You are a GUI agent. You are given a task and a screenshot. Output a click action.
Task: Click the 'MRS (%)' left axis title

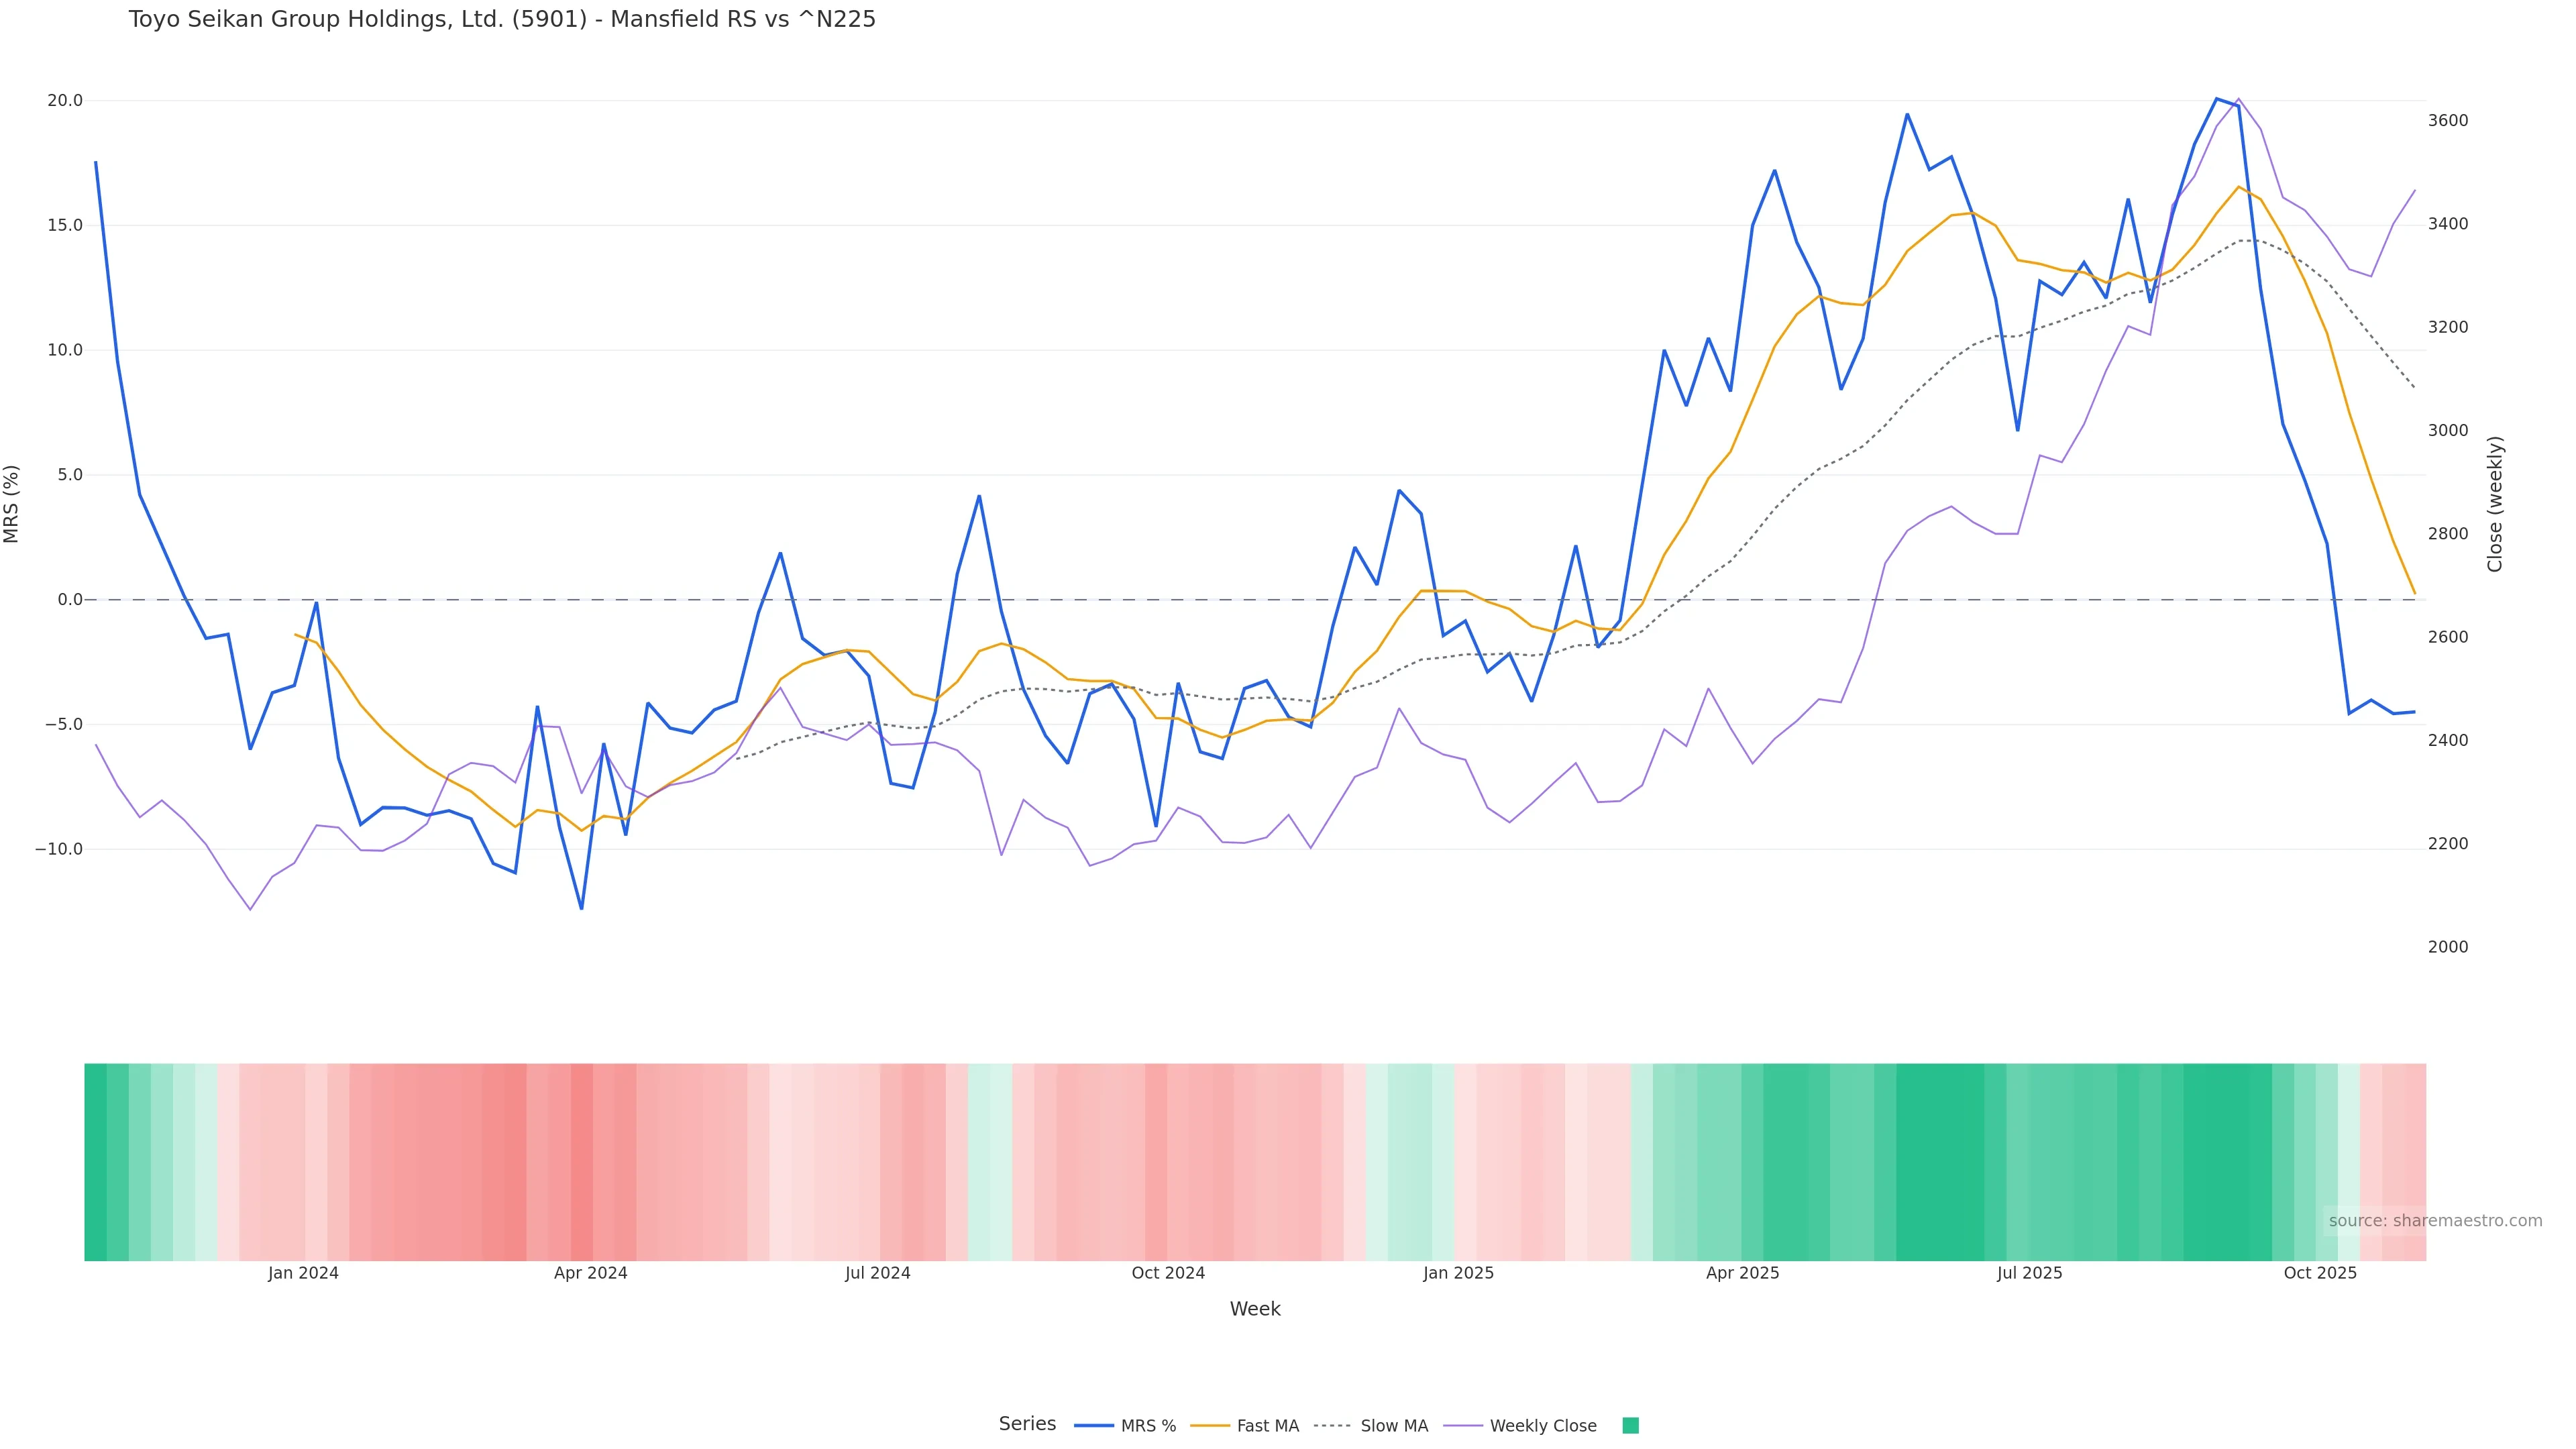12,504
